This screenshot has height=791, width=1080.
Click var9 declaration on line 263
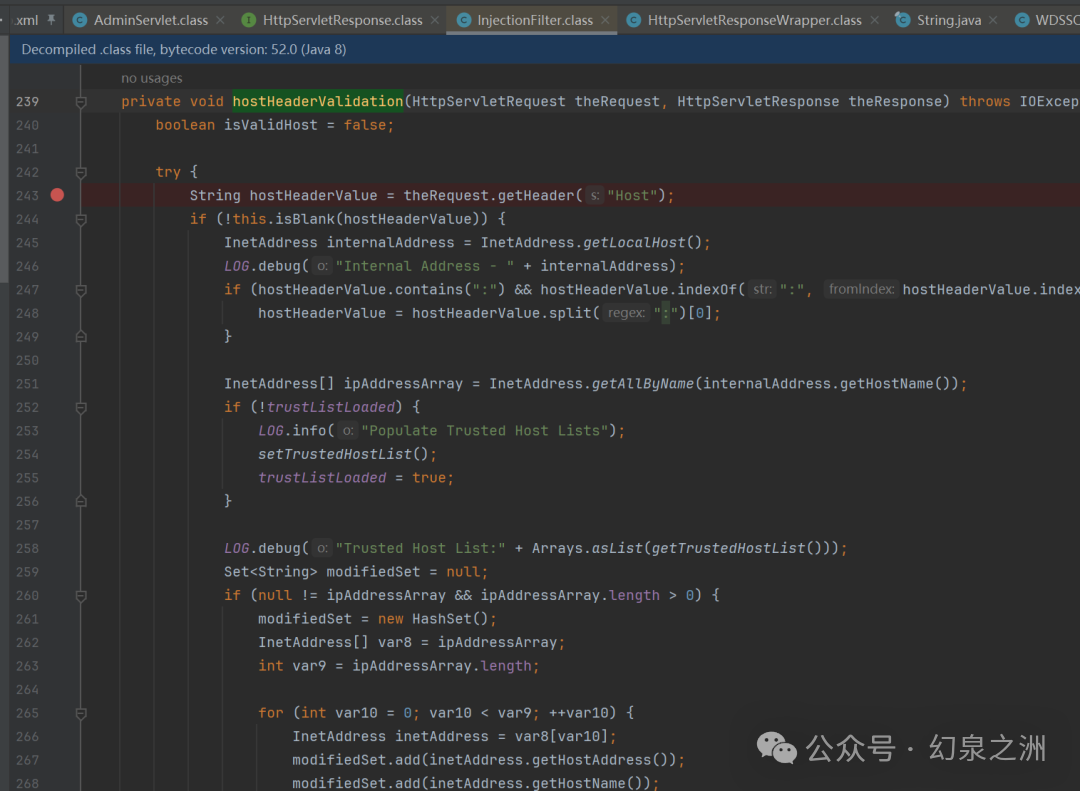pos(309,666)
